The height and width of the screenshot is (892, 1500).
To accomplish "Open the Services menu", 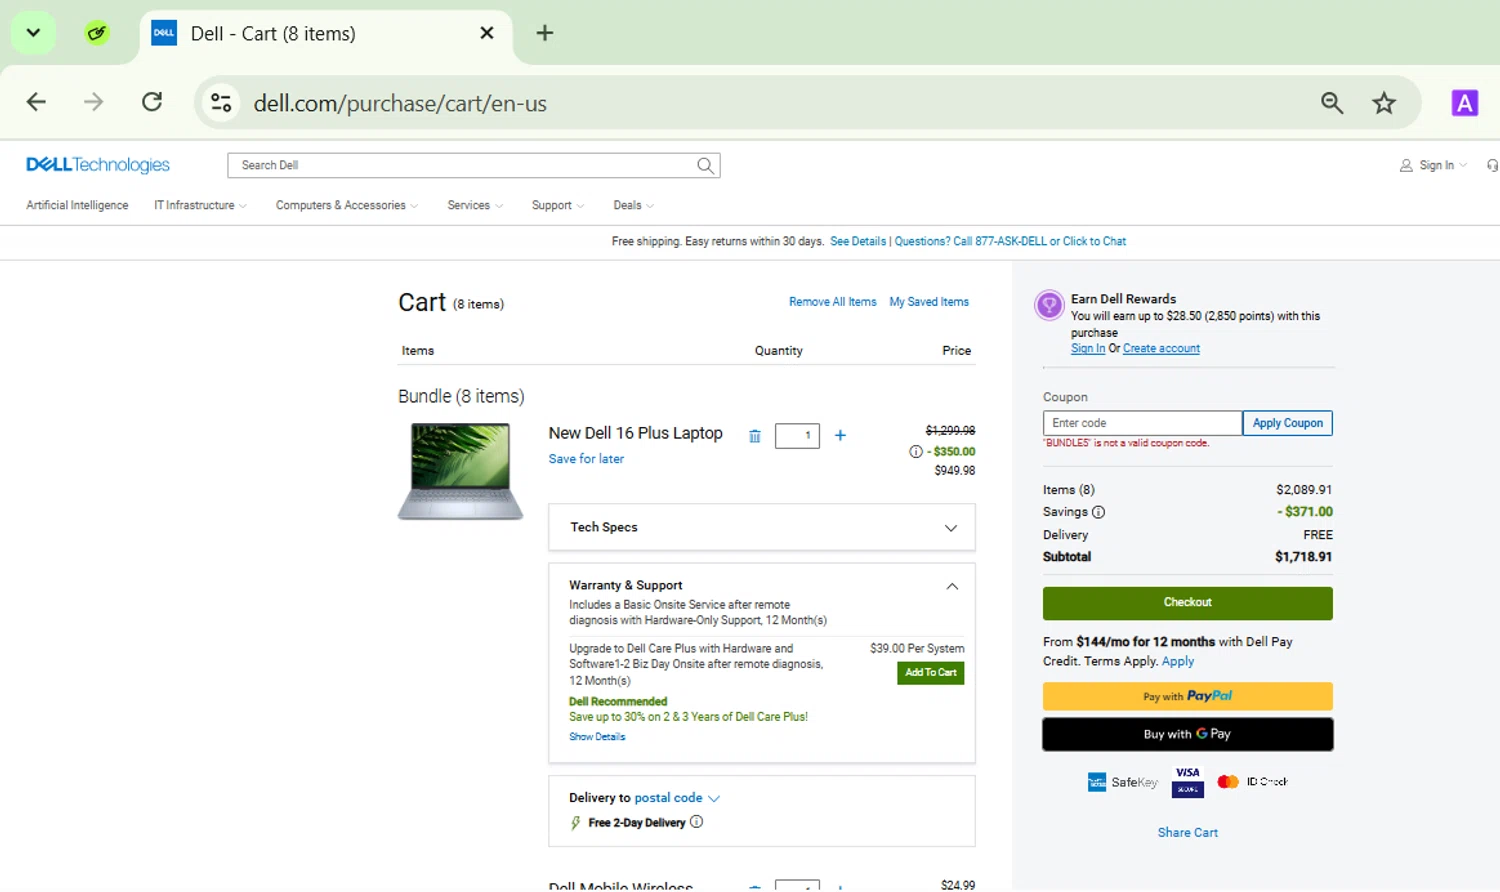I will (x=475, y=205).
